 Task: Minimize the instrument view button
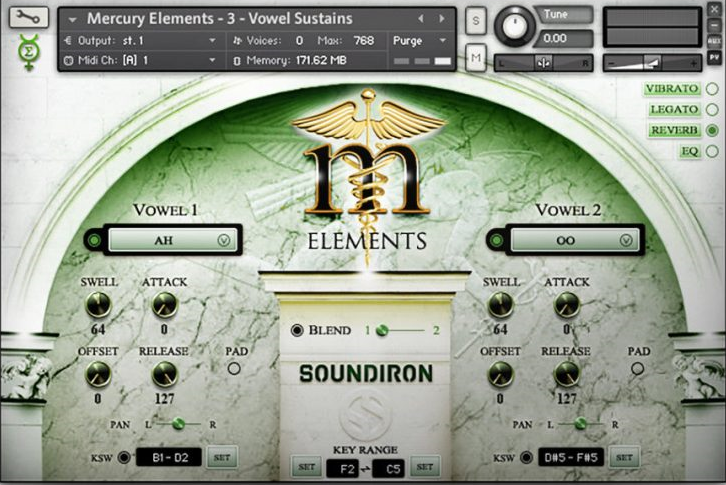(x=714, y=26)
